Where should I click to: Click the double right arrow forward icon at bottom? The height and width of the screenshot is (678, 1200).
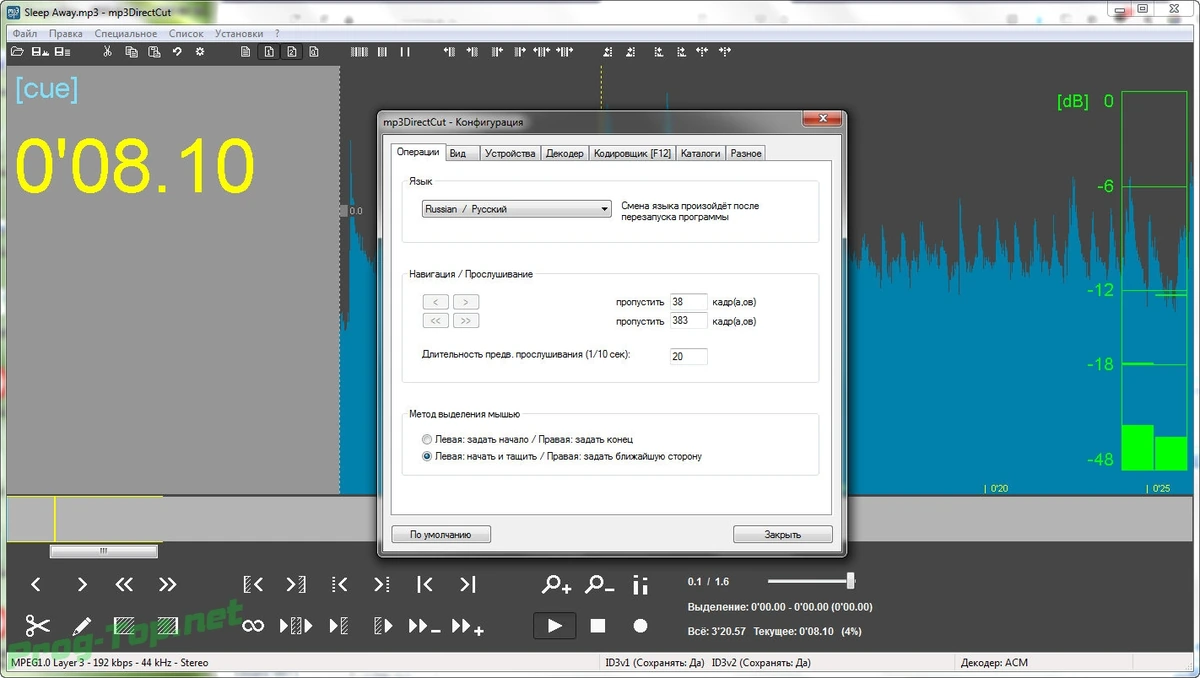pyautogui.click(x=167, y=584)
